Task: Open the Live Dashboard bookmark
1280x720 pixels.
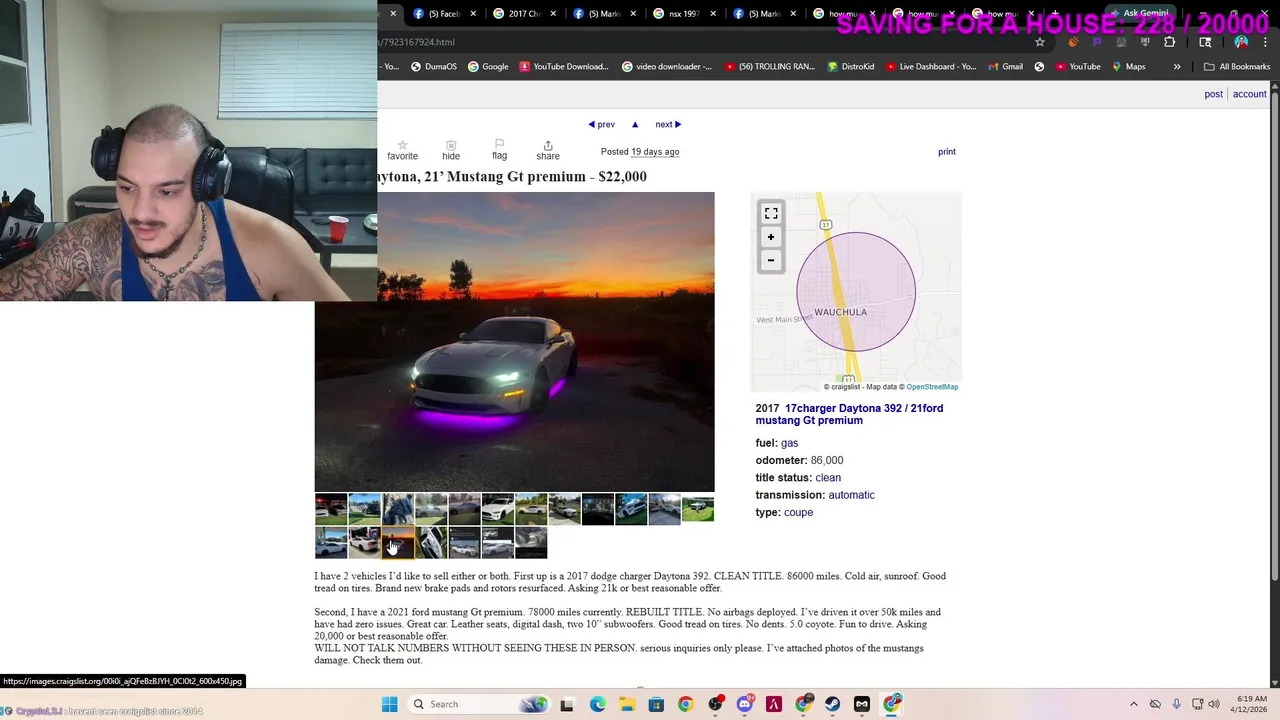Action: pos(929,67)
